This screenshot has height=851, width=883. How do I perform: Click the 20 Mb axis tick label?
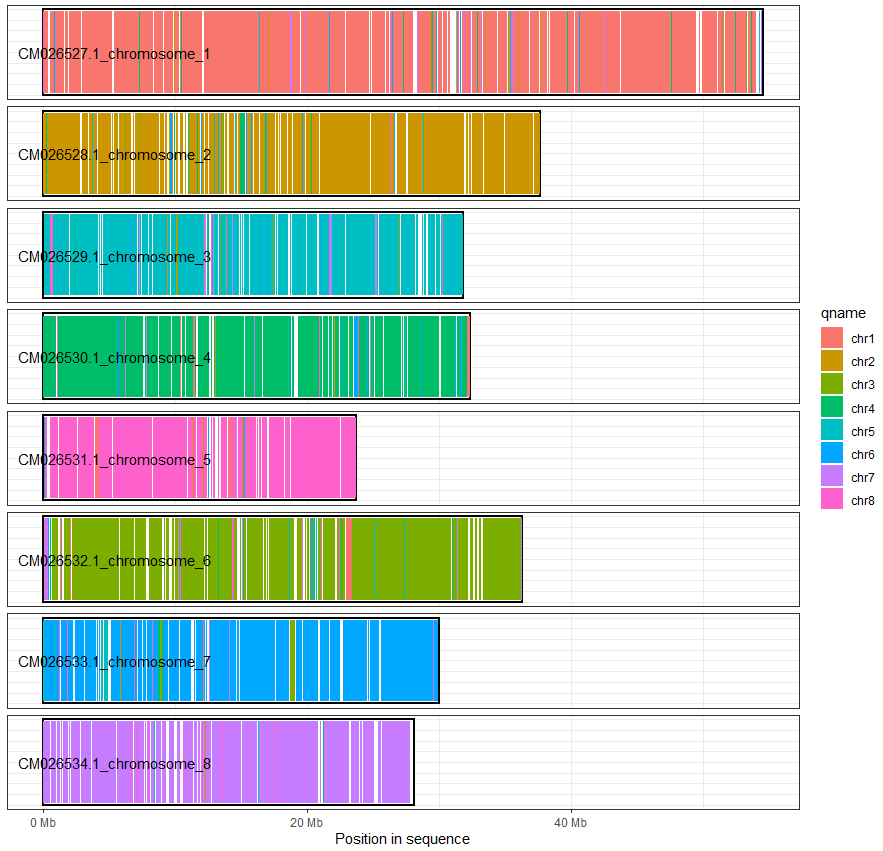pos(307,822)
